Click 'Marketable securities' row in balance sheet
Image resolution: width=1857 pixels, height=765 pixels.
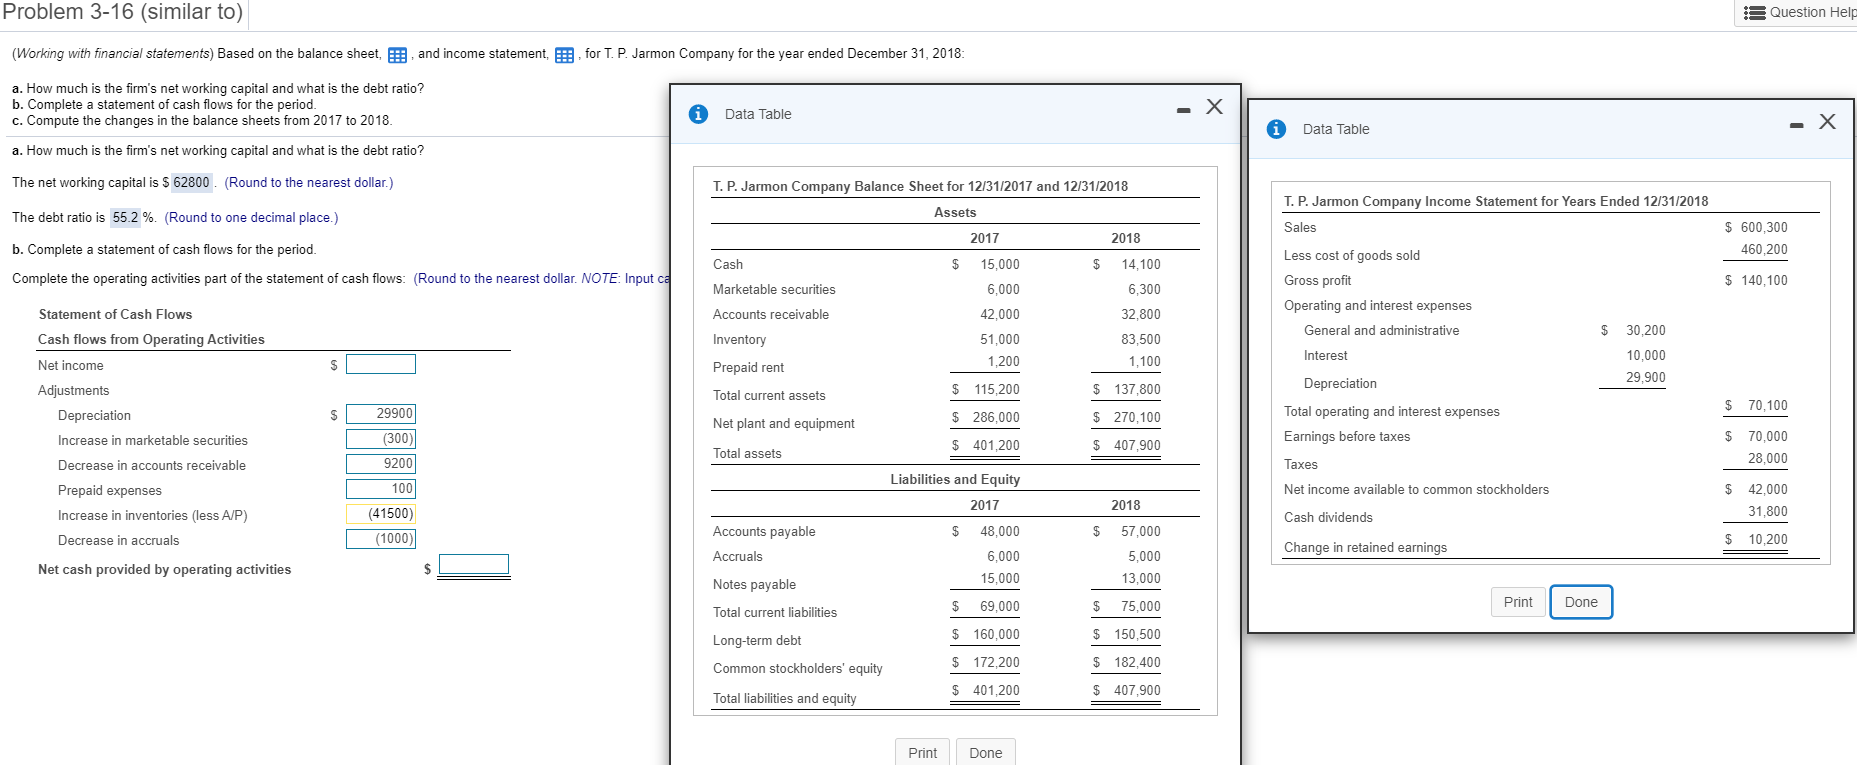pos(774,290)
